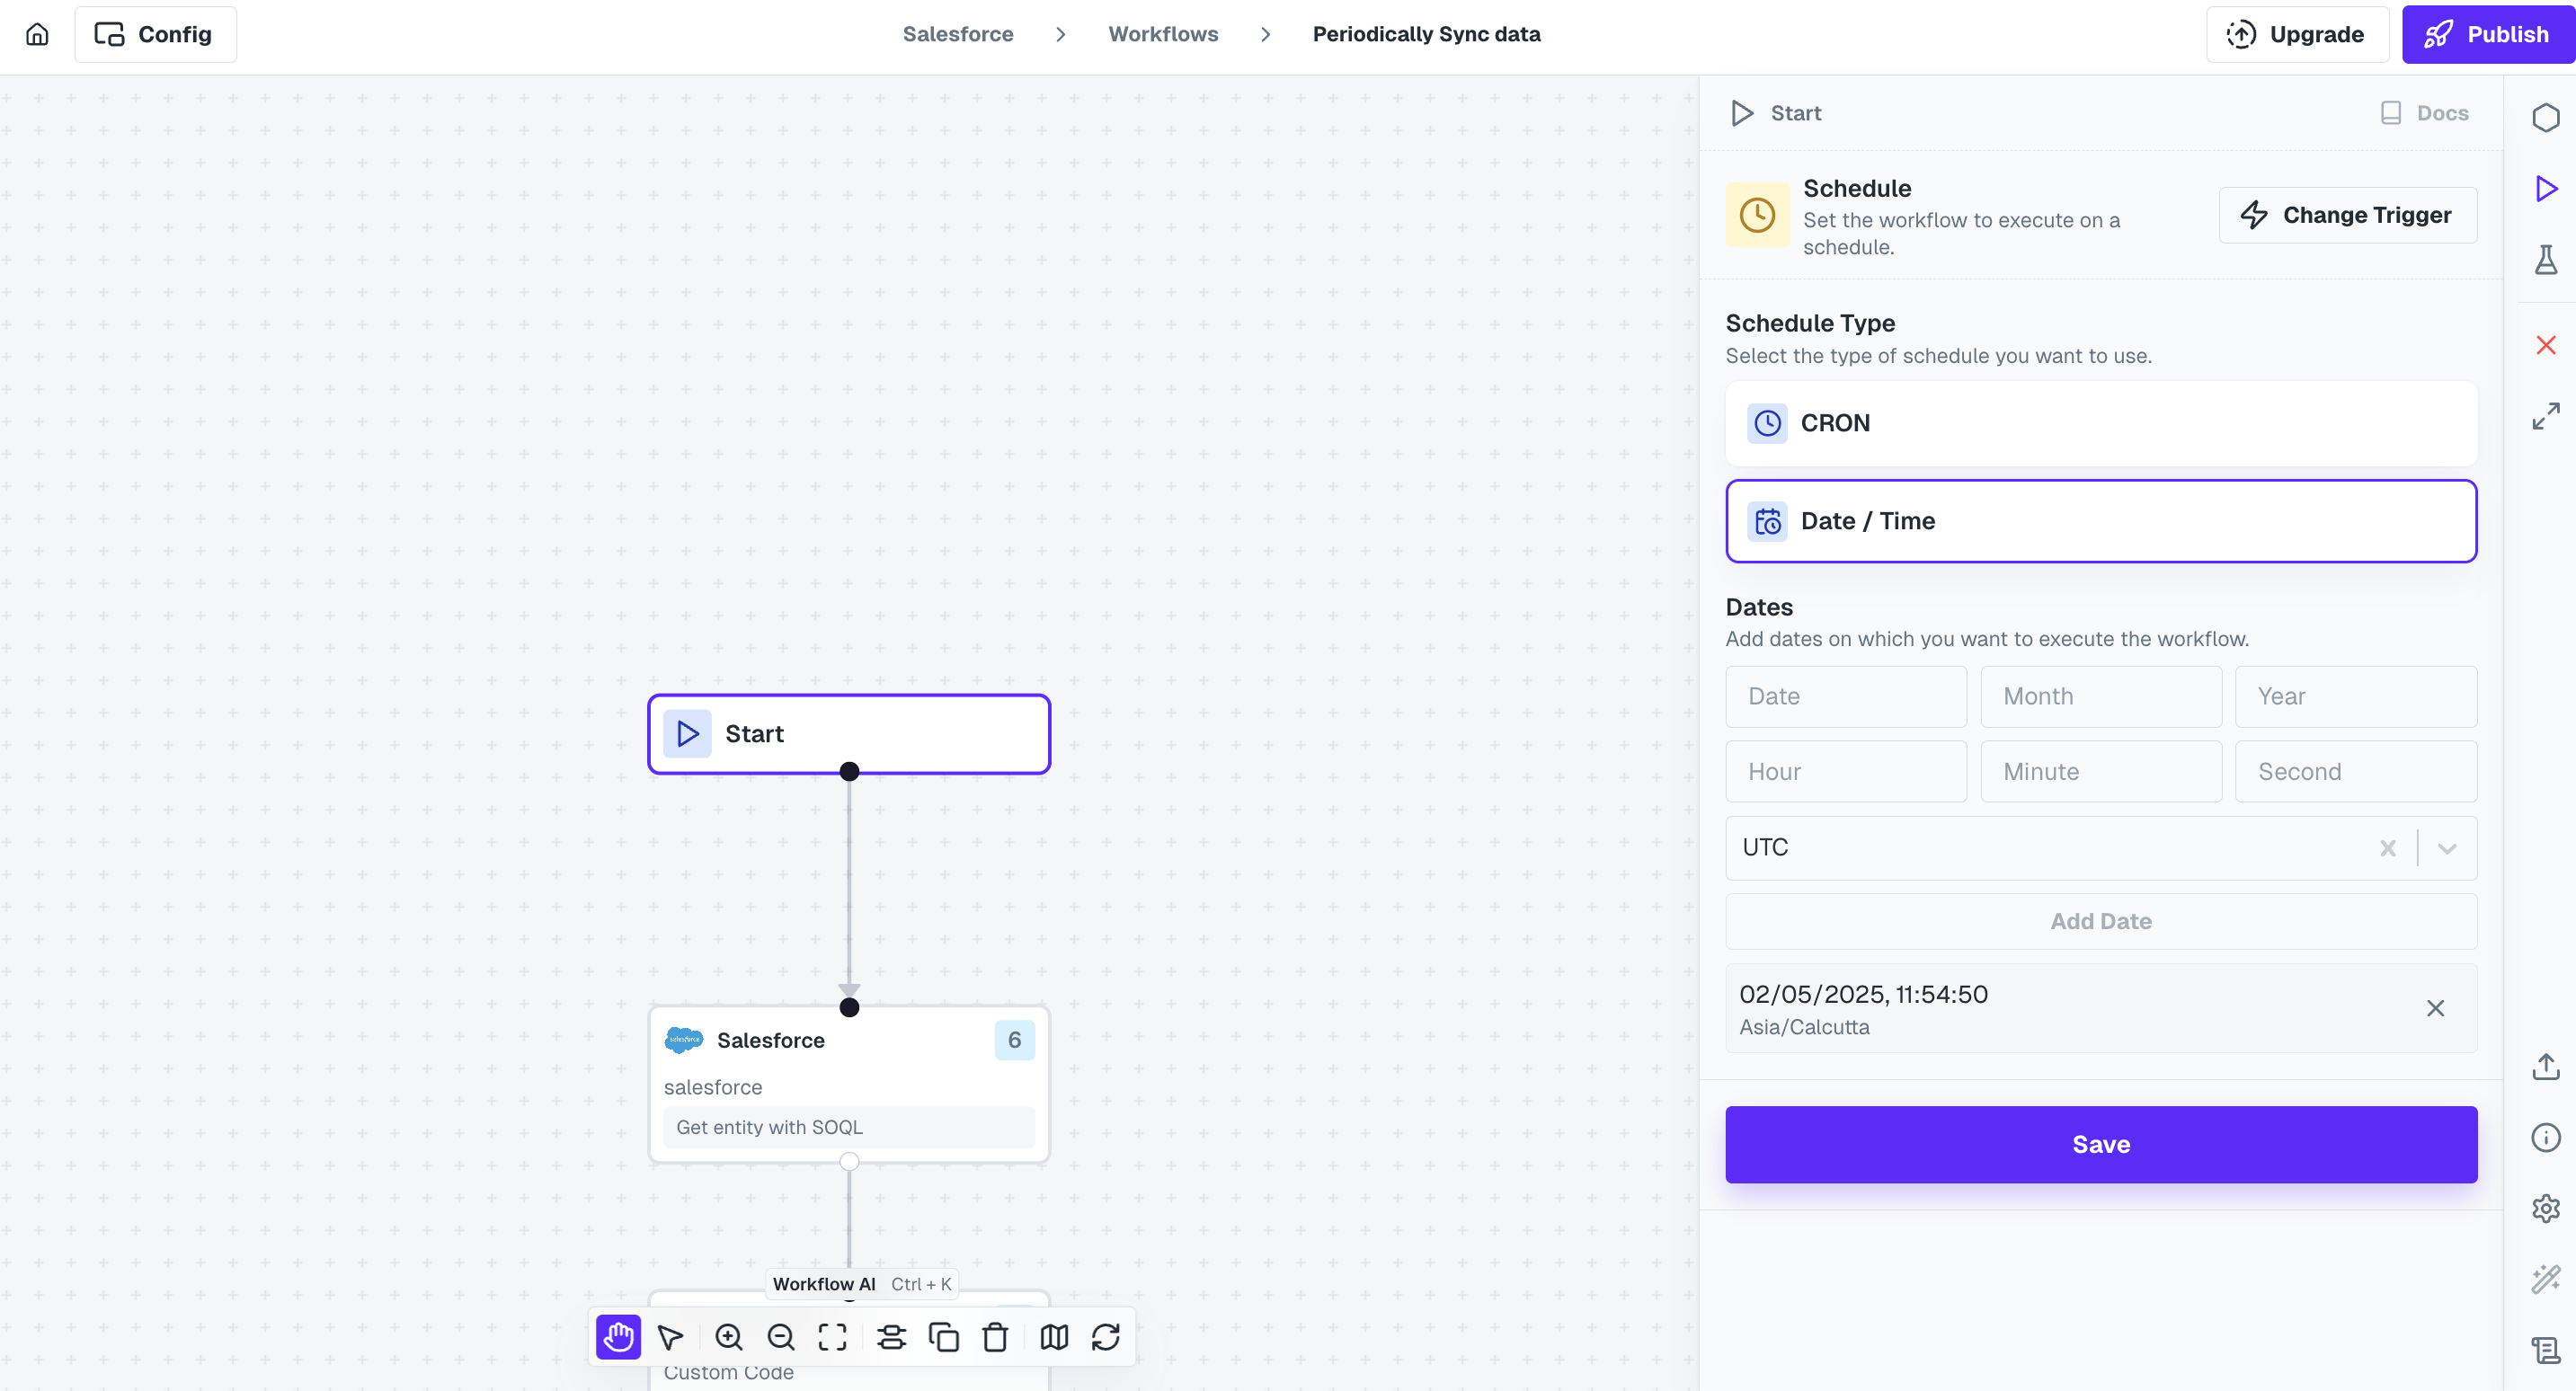This screenshot has width=2576, height=1391.
Task: Click the zoom out magnifier icon
Action: [781, 1337]
